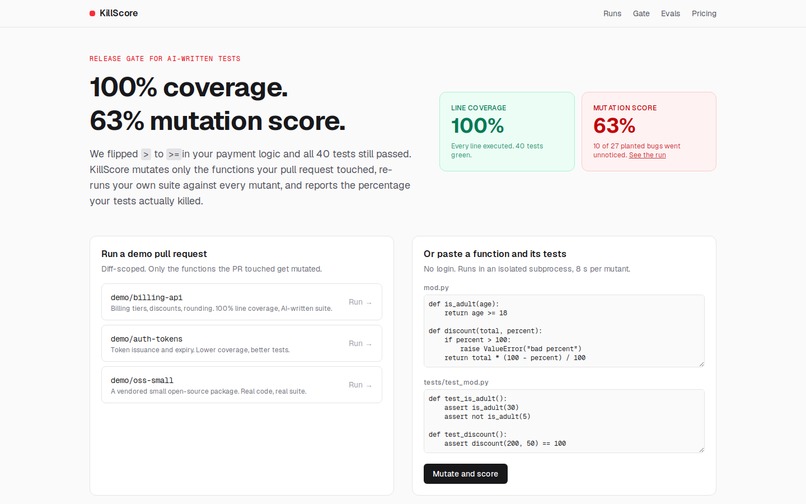This screenshot has width=806, height=504.
Task: Grab the mod.py textarea resize handle
Action: pyautogui.click(x=701, y=364)
